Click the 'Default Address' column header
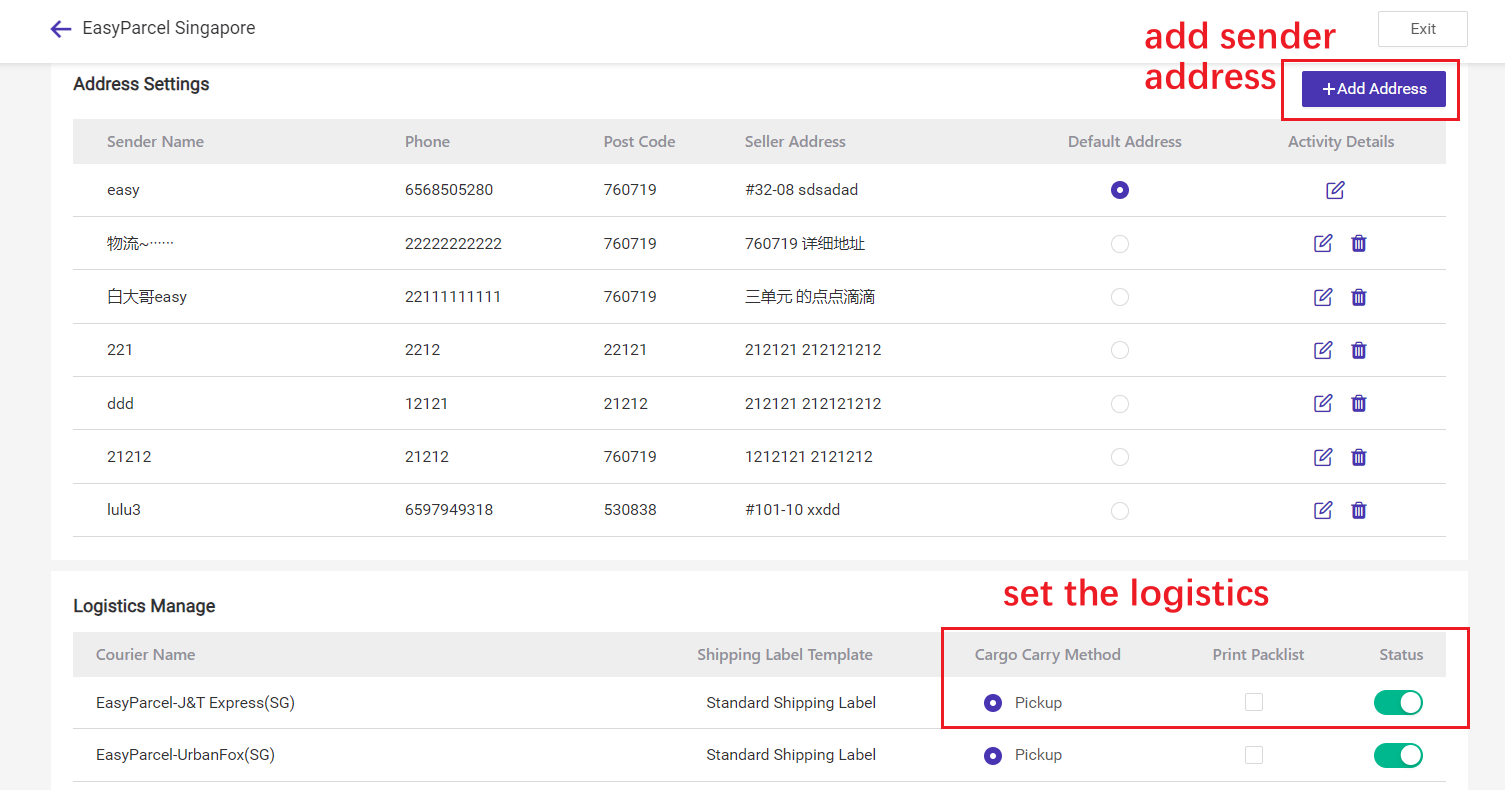Screen dimensions: 1505x790 (1125, 142)
